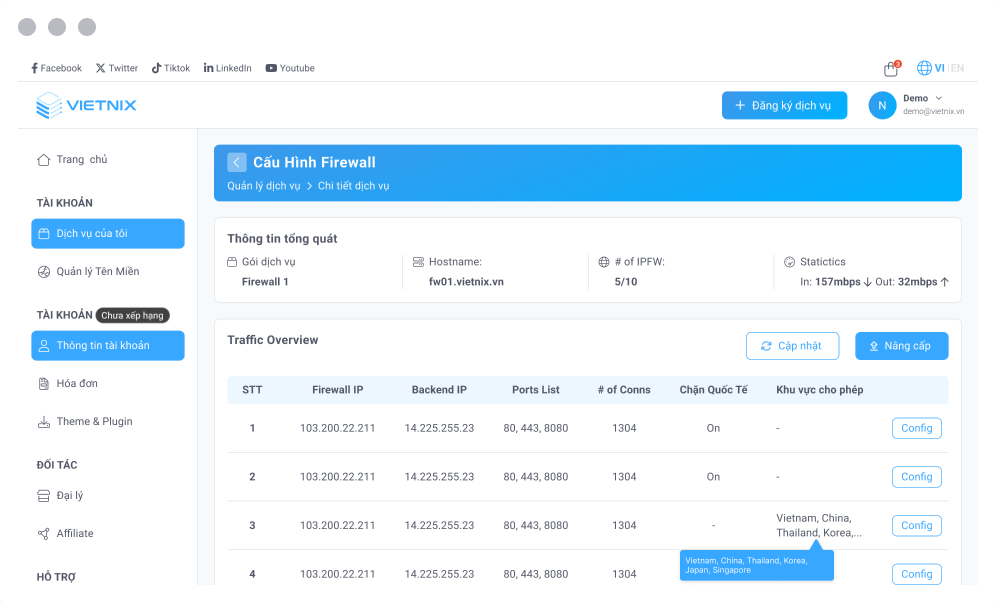The width and height of the screenshot is (996, 603).
Task: Click the globe language icon
Action: tap(924, 68)
